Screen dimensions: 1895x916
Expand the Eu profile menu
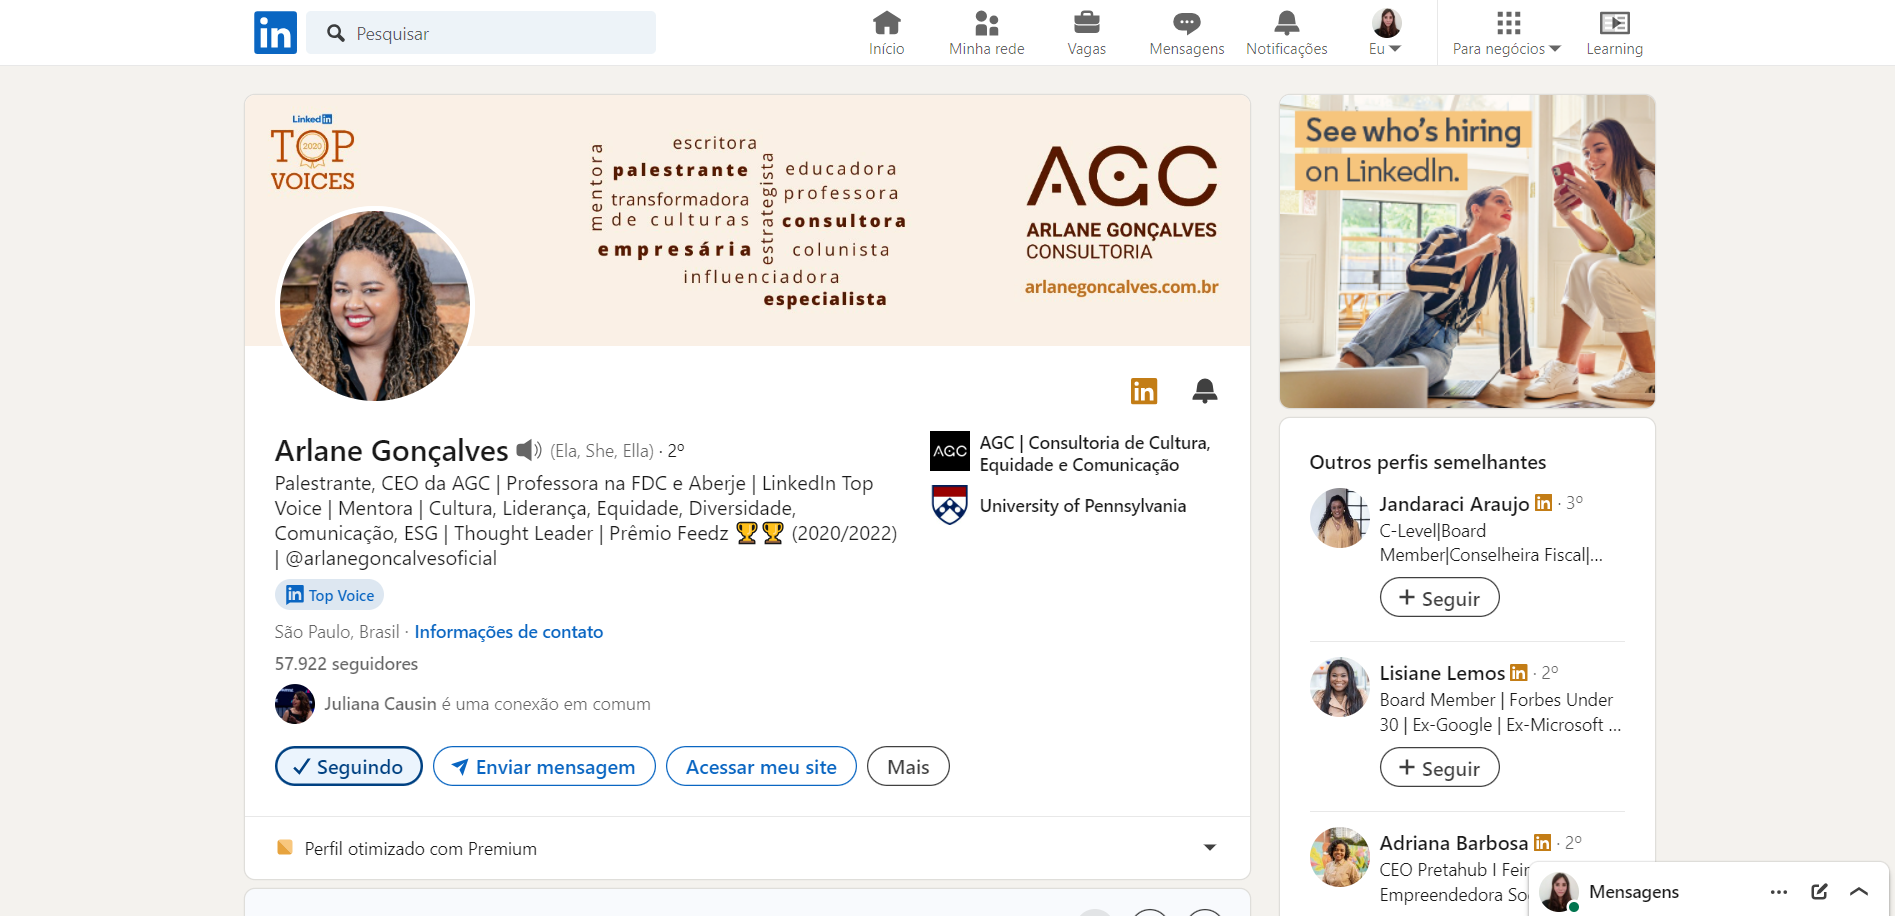tap(1386, 33)
